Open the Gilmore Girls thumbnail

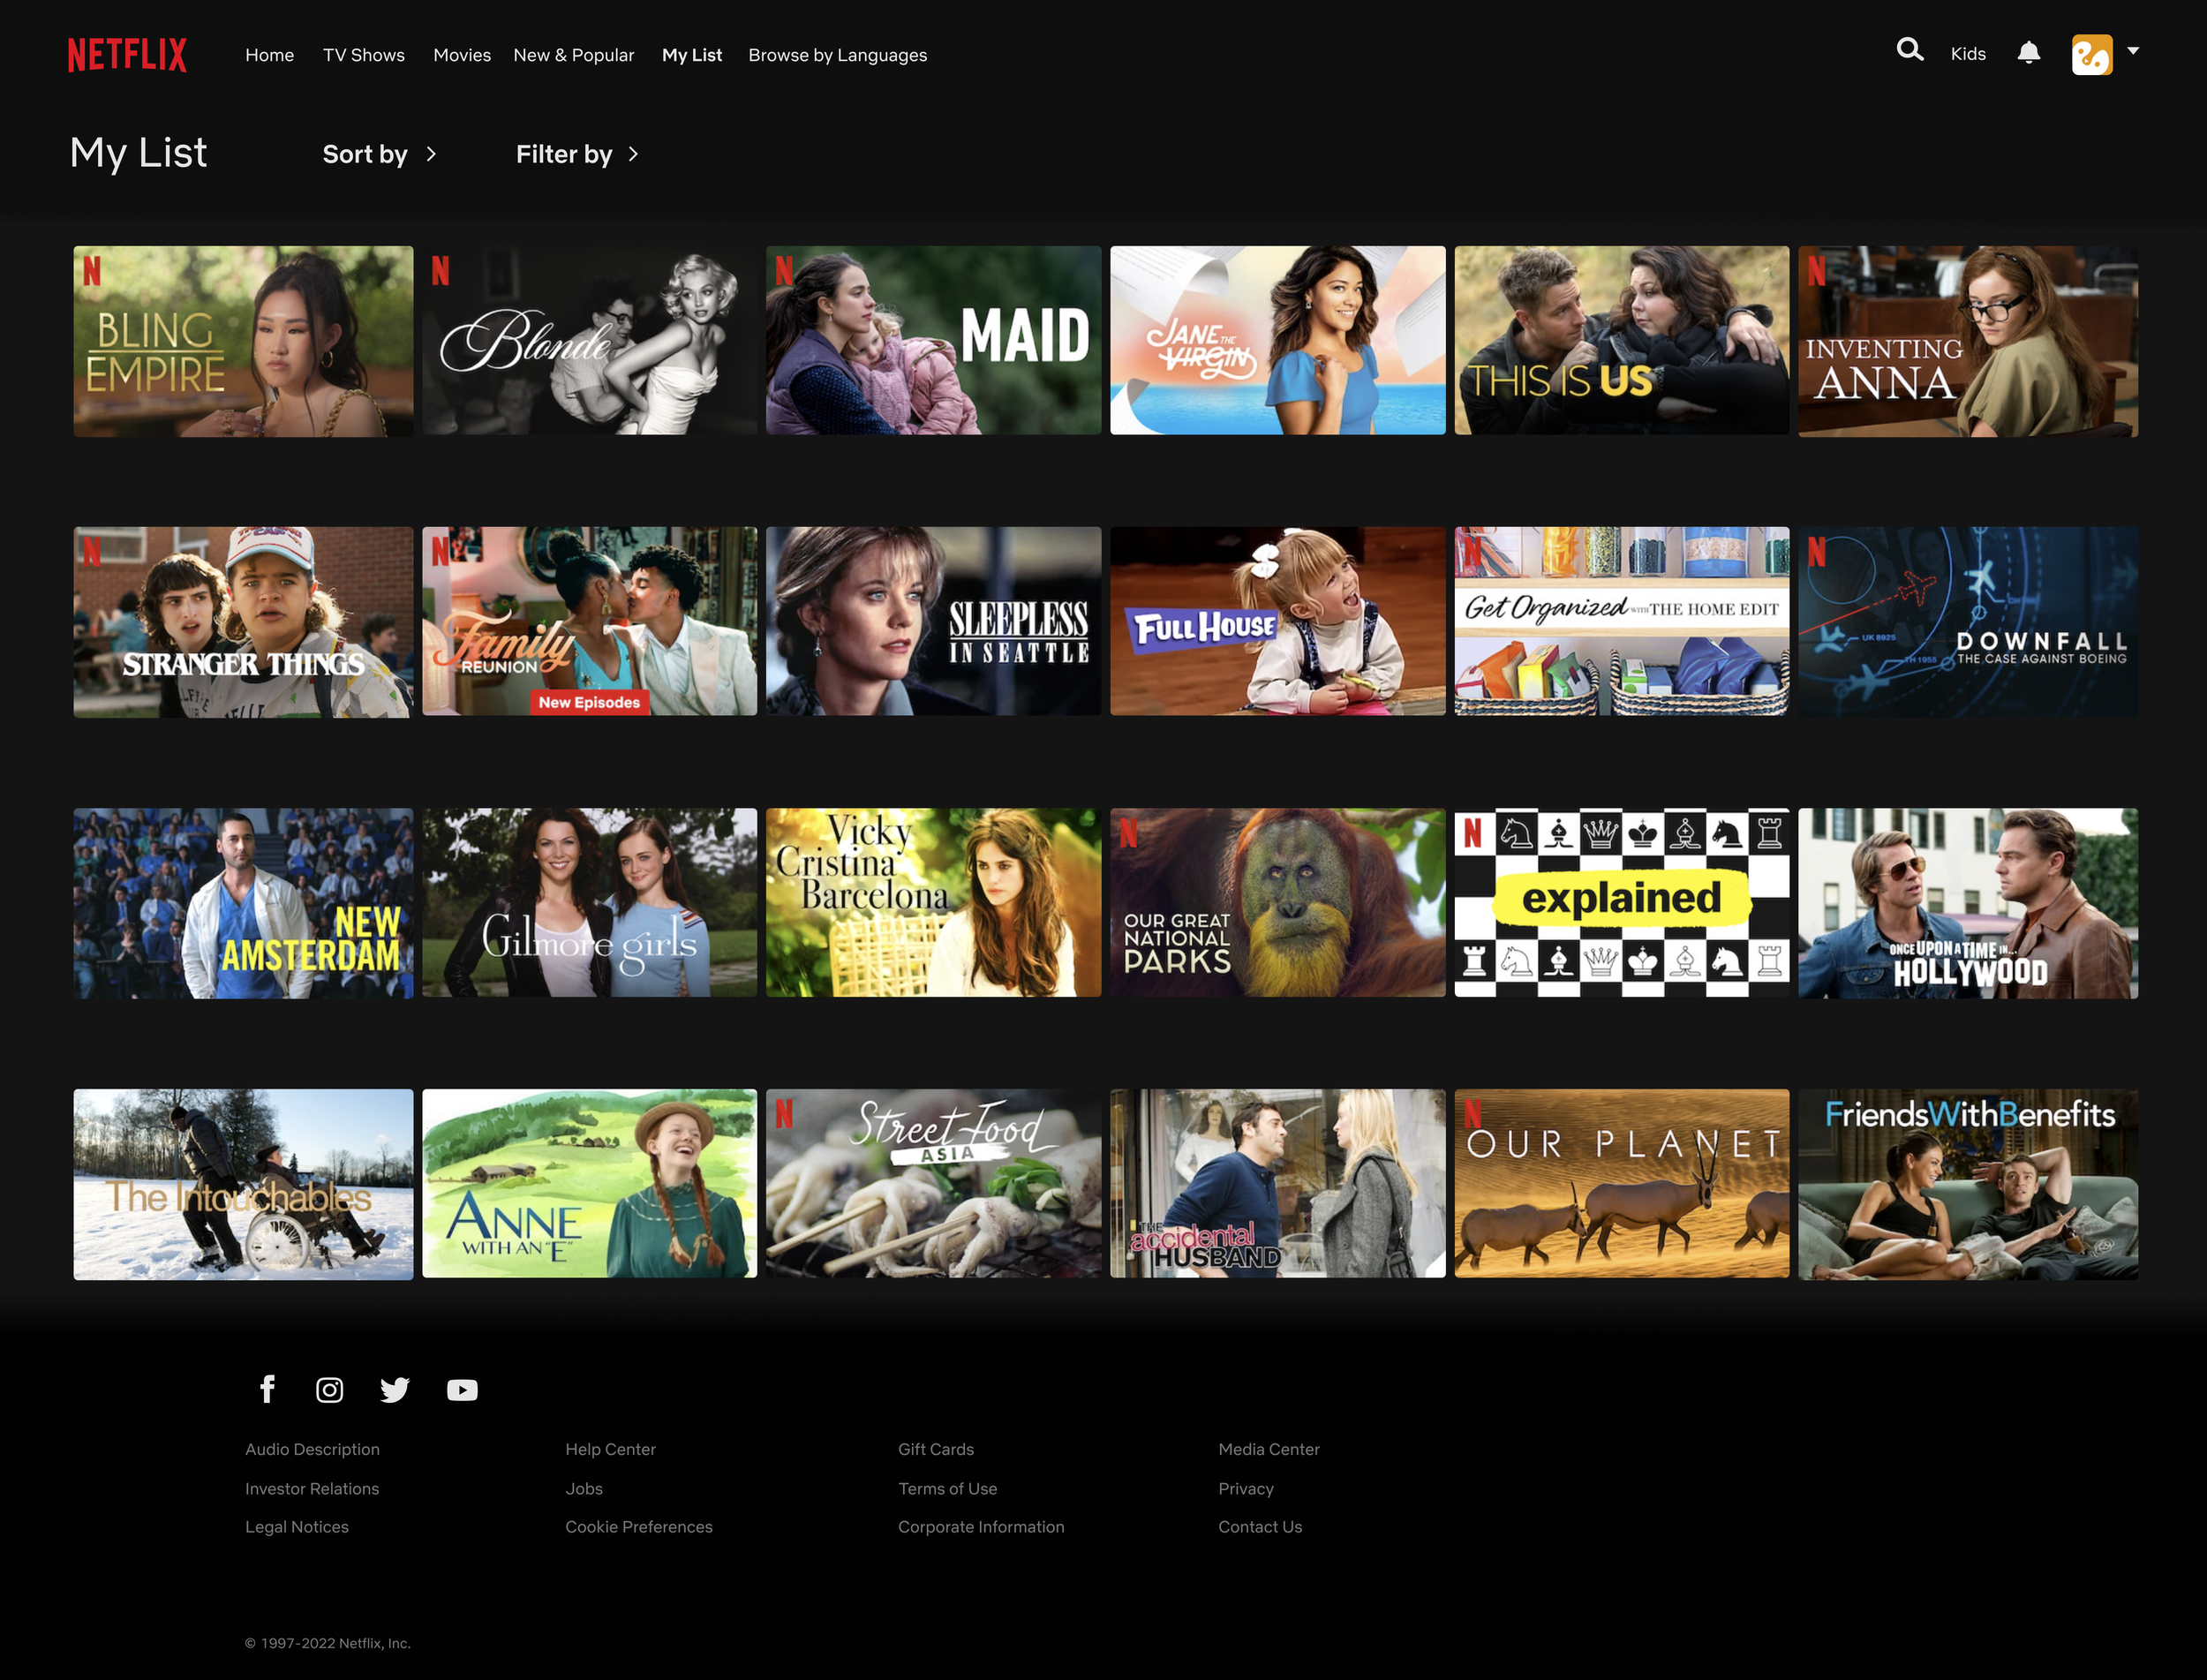pyautogui.click(x=589, y=903)
